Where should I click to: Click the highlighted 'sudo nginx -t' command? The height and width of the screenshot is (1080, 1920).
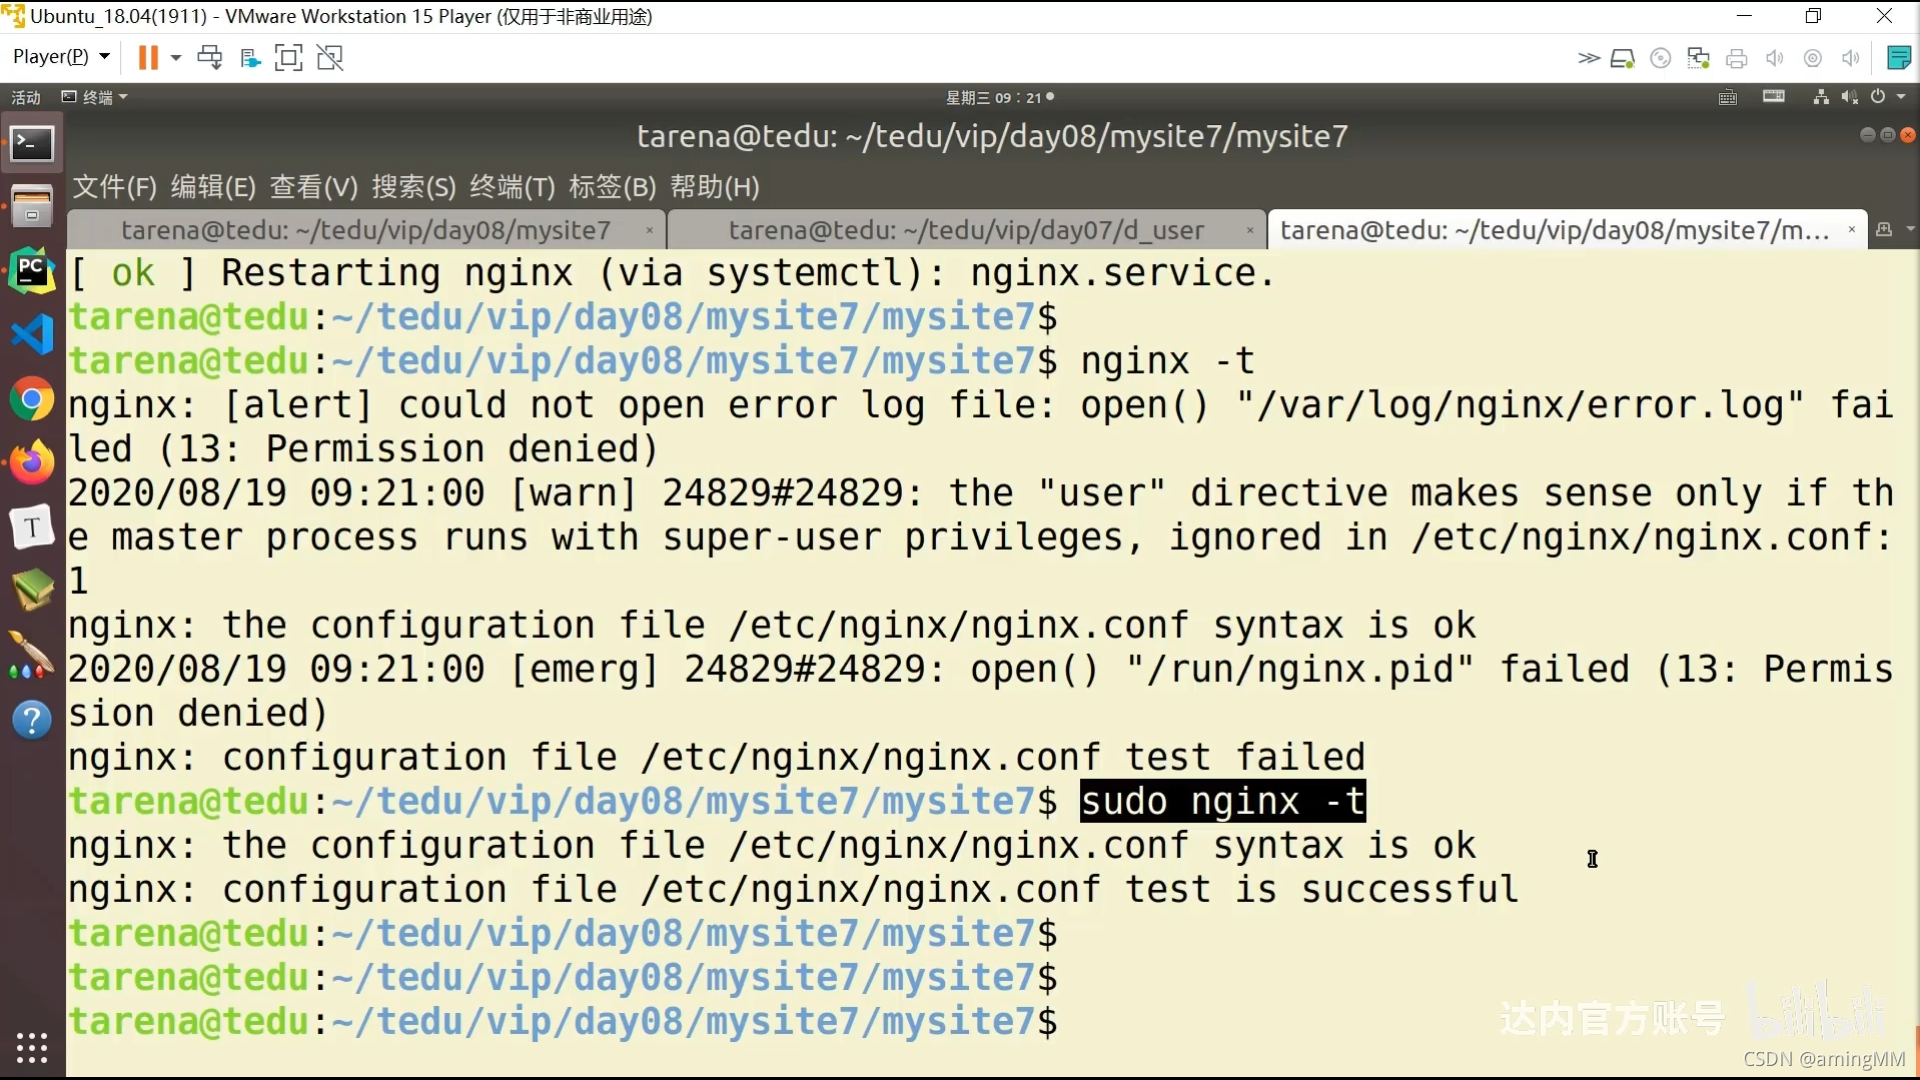(x=1223, y=802)
